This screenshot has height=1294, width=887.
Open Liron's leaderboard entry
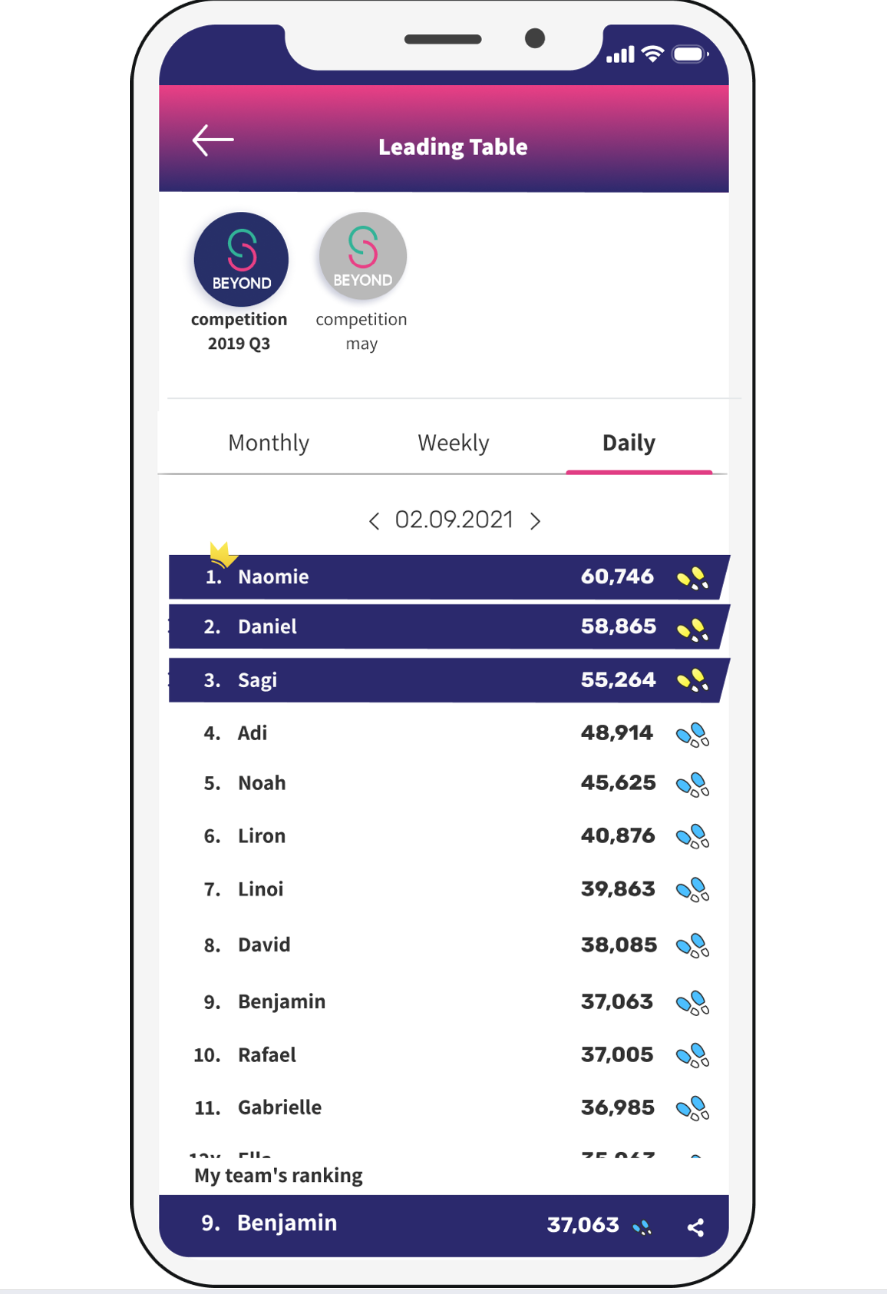pyautogui.click(x=449, y=836)
